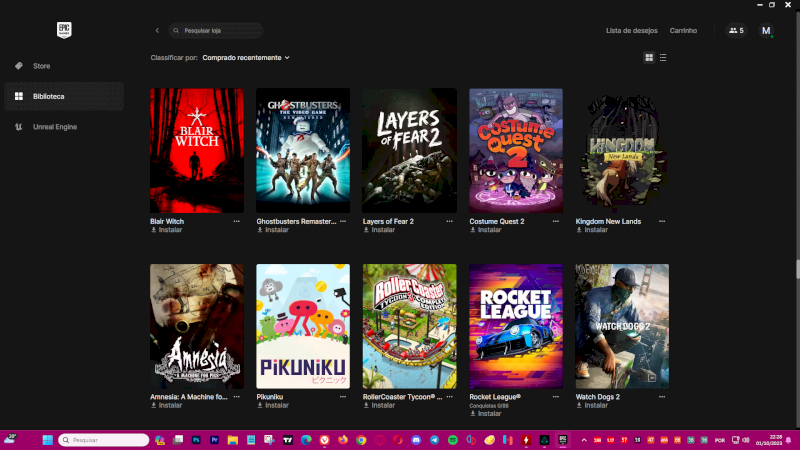This screenshot has width=800, height=450.
Task: Click the Epic Games logo in sidebar
Action: point(64,30)
